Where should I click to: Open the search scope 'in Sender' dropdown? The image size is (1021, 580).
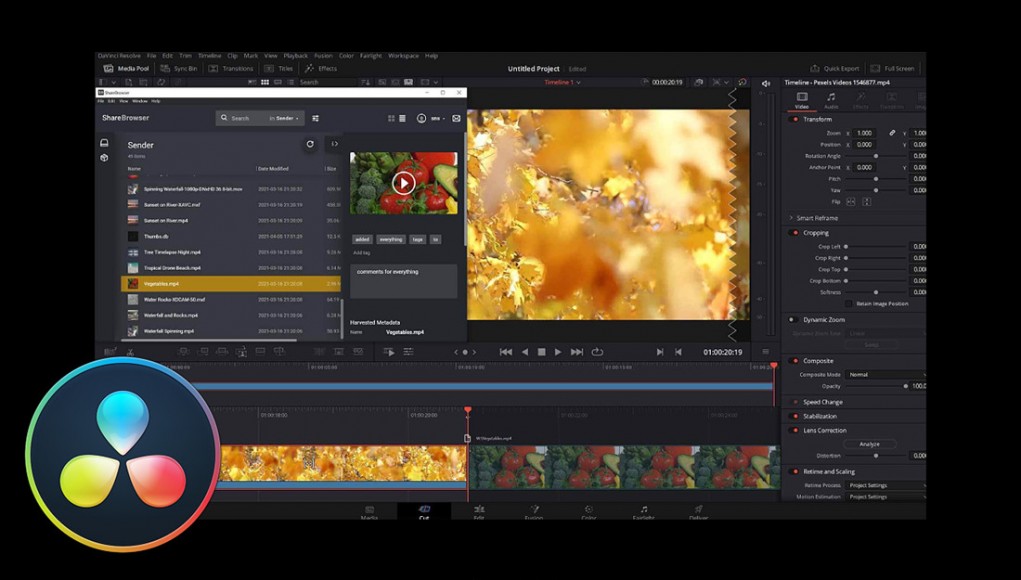(285, 118)
